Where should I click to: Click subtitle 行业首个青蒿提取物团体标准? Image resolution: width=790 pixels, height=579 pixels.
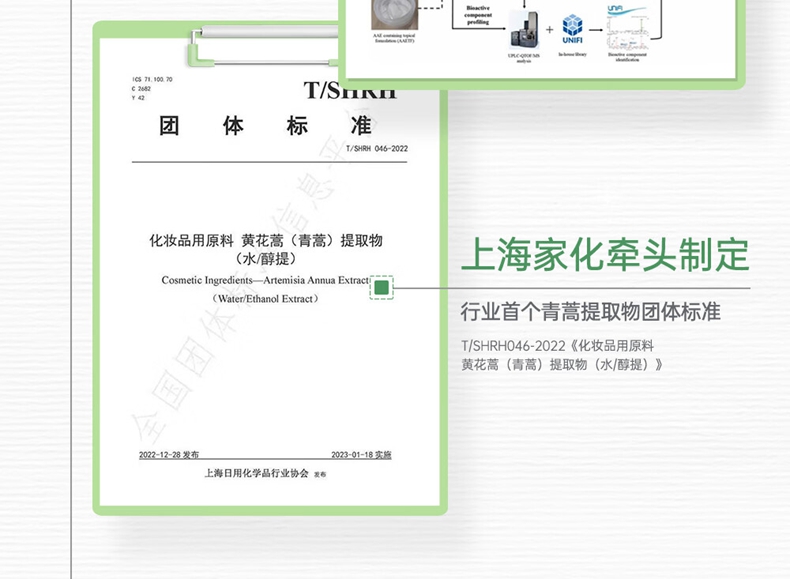coord(590,312)
